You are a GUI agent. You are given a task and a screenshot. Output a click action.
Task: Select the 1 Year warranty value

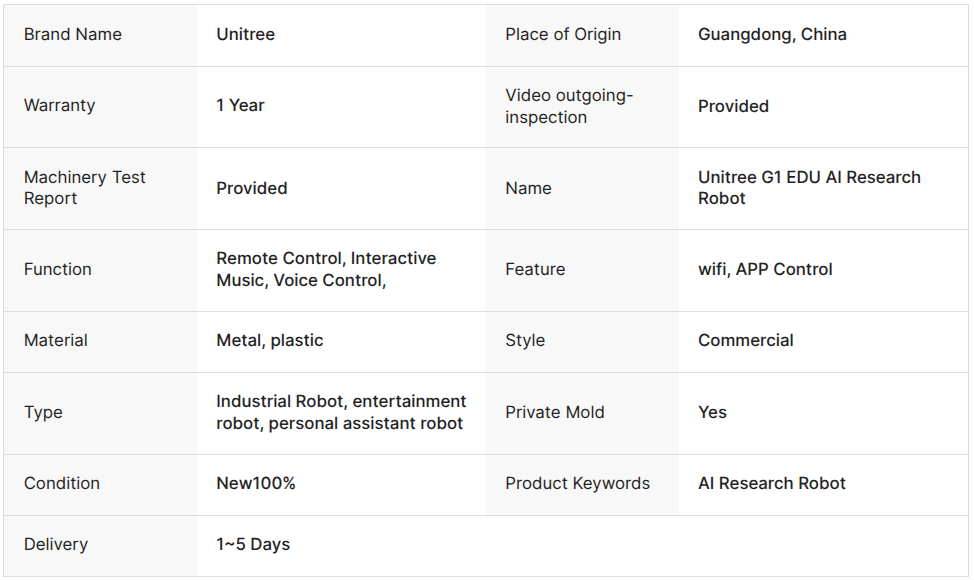(240, 106)
